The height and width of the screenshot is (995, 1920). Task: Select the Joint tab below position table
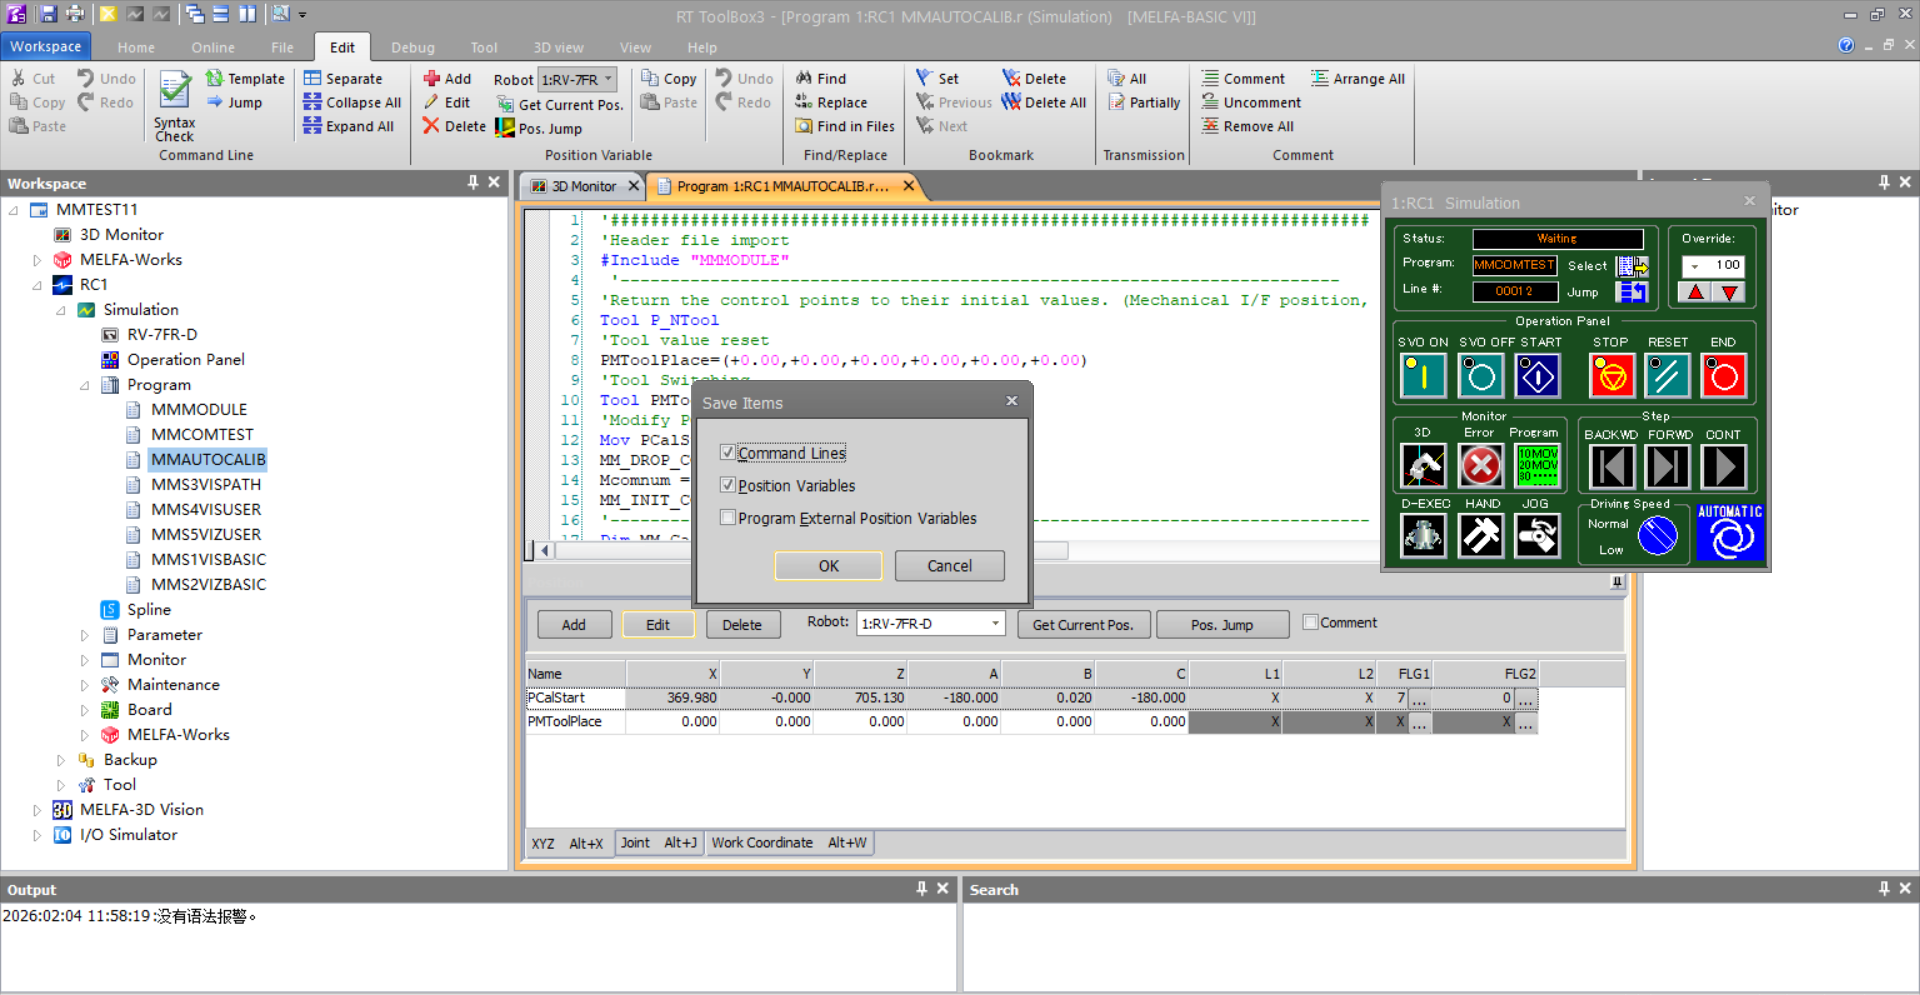pyautogui.click(x=659, y=843)
